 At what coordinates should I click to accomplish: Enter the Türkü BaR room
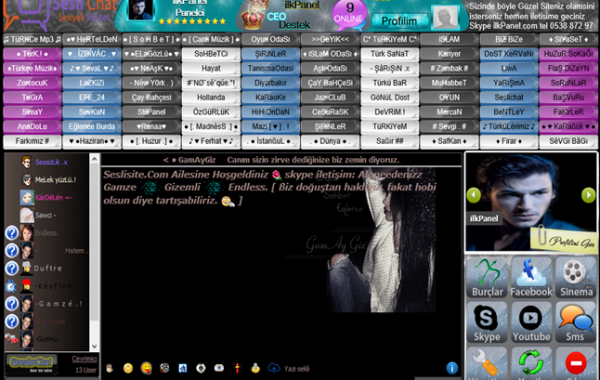pyautogui.click(x=390, y=83)
